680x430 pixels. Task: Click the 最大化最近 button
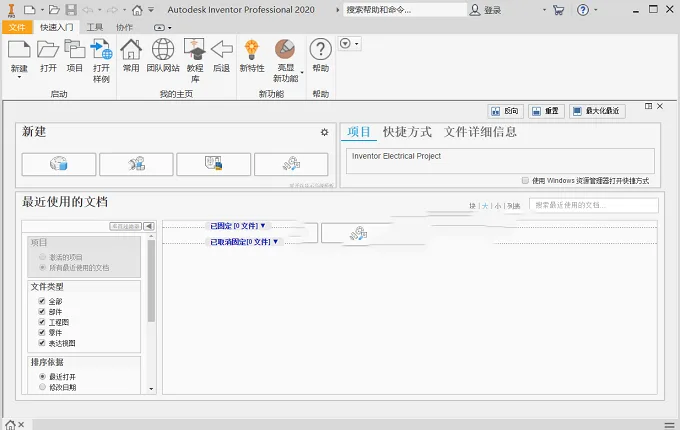click(597, 111)
